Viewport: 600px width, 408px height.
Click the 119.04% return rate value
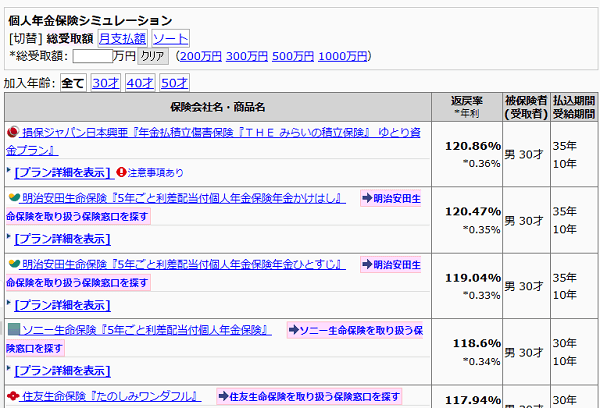473,278
